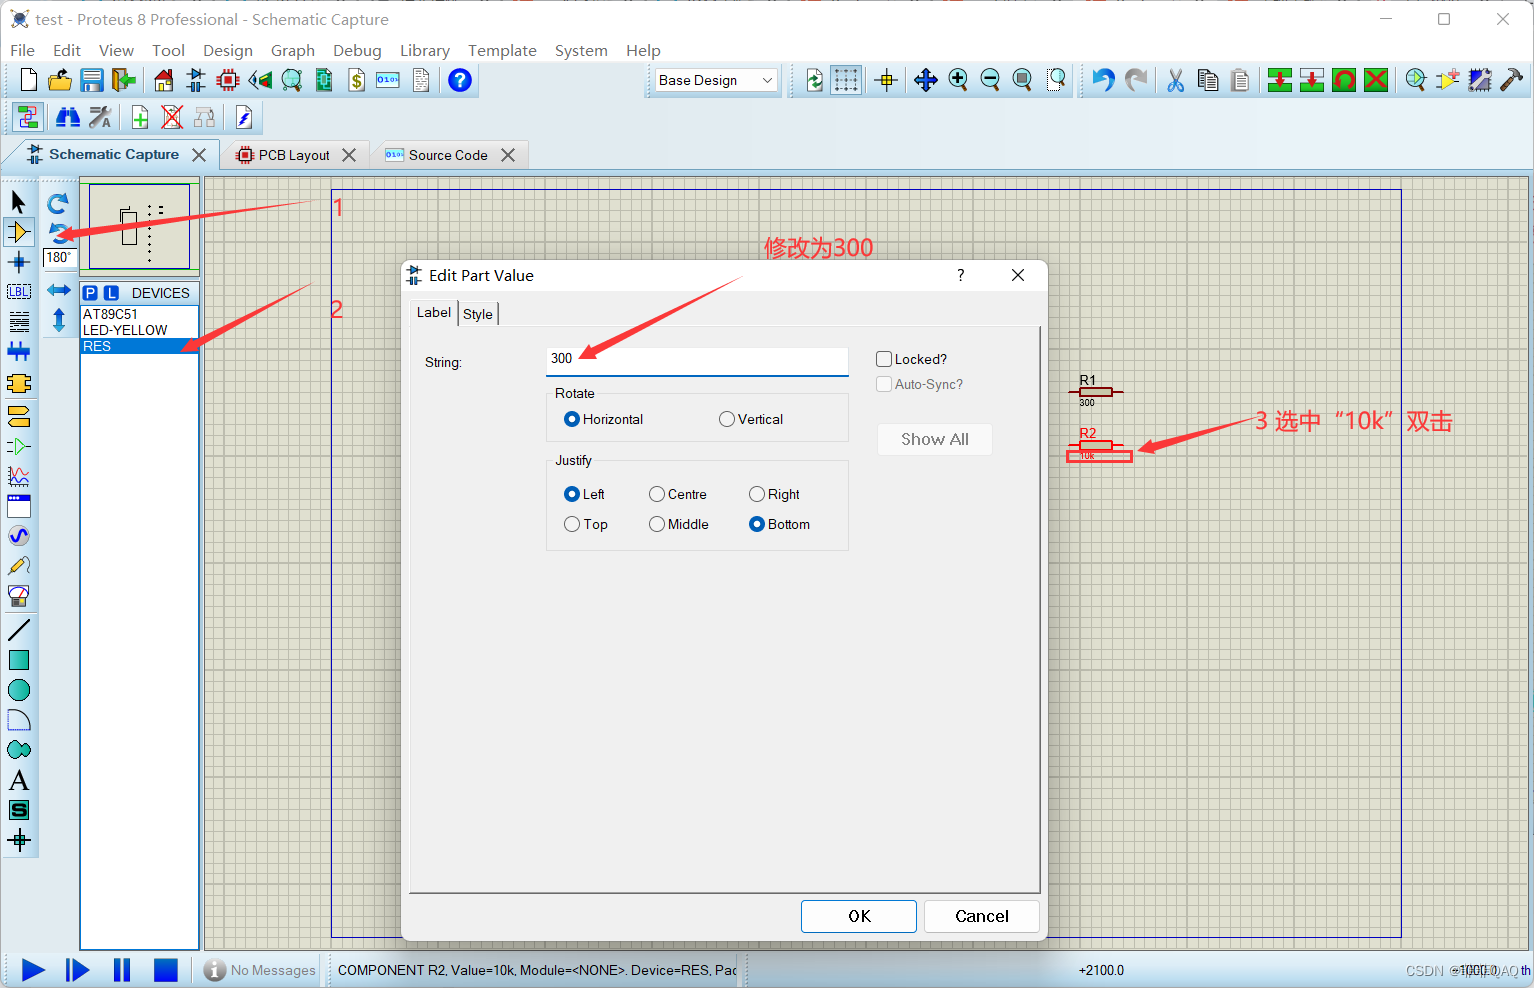Open the File menu

(22, 50)
